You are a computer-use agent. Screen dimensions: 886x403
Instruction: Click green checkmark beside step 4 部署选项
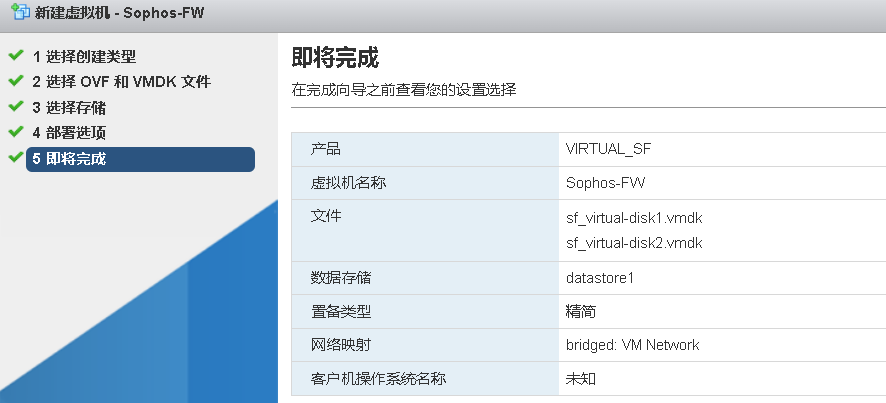pos(16,132)
